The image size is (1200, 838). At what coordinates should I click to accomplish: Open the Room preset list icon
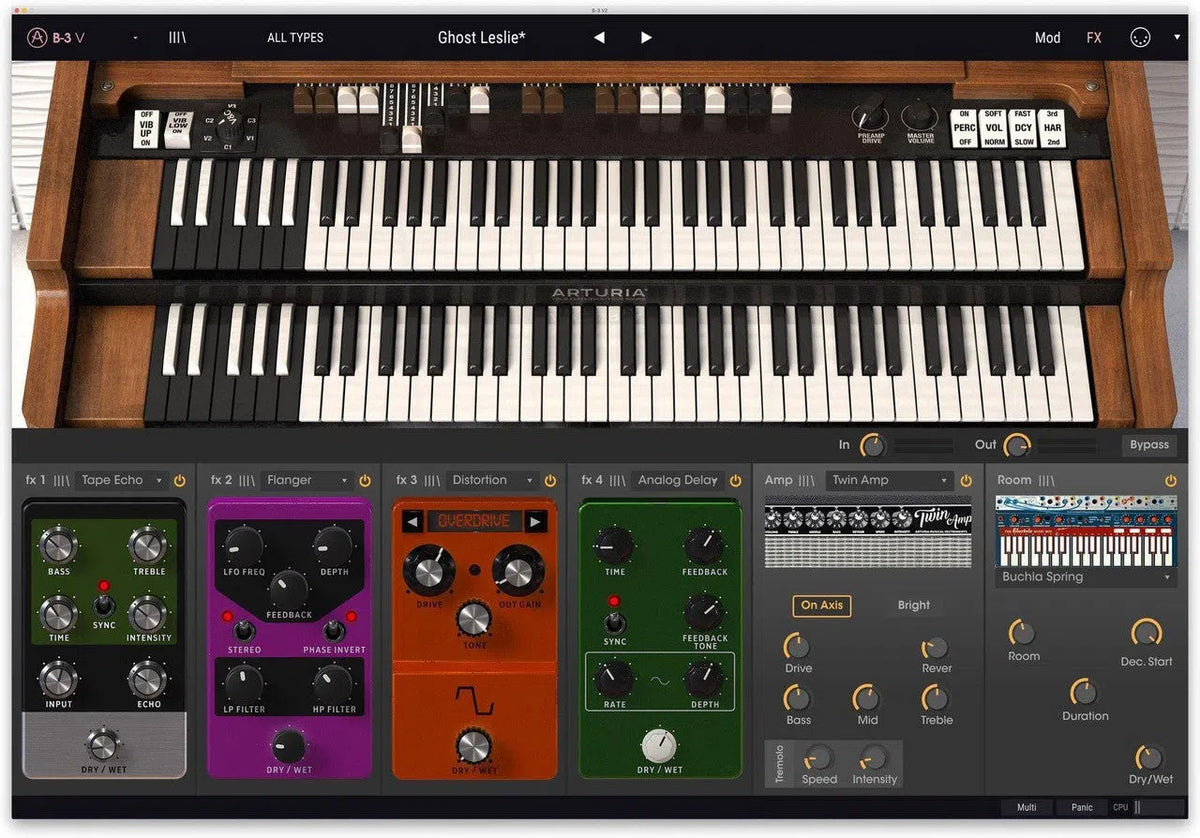1046,481
